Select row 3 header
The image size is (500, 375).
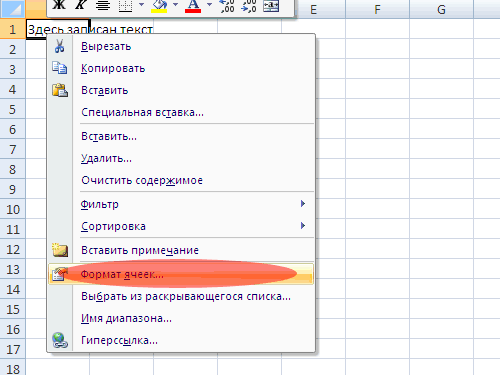13,69
